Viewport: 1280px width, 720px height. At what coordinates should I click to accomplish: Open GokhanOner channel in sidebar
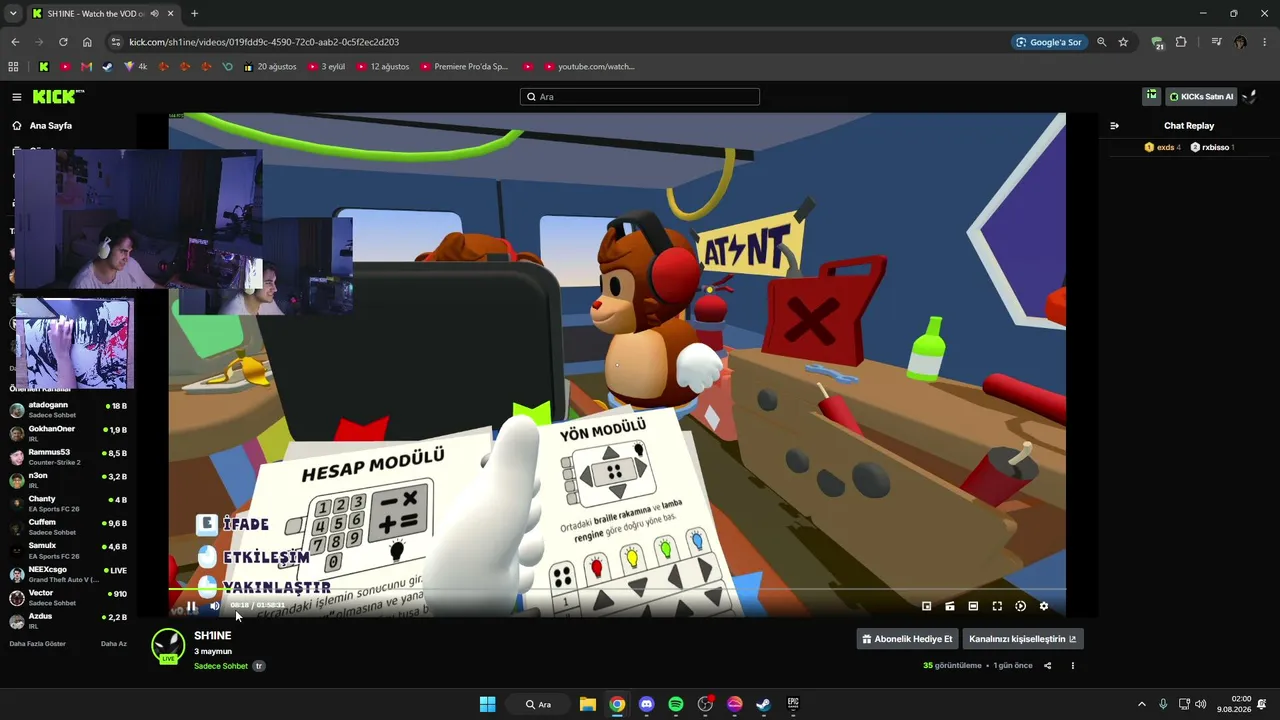coord(68,433)
